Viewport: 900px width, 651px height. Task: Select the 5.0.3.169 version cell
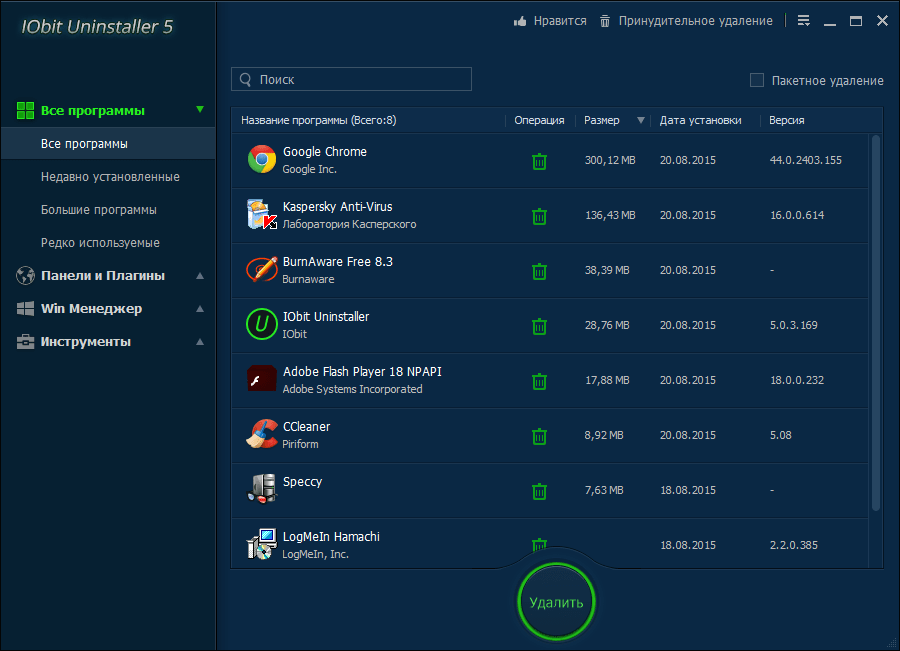794,325
